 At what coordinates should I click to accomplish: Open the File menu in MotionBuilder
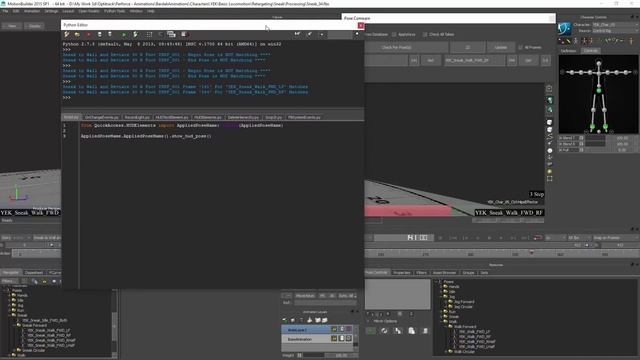(5, 11)
